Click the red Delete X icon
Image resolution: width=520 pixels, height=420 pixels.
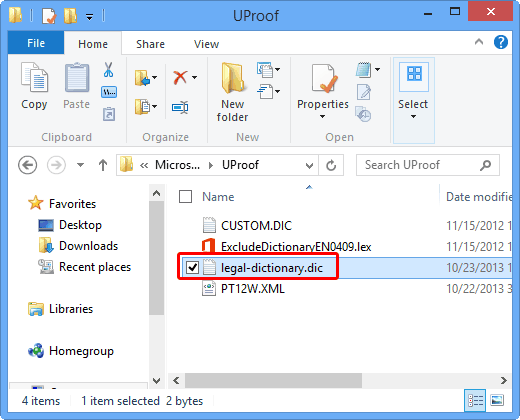180,77
